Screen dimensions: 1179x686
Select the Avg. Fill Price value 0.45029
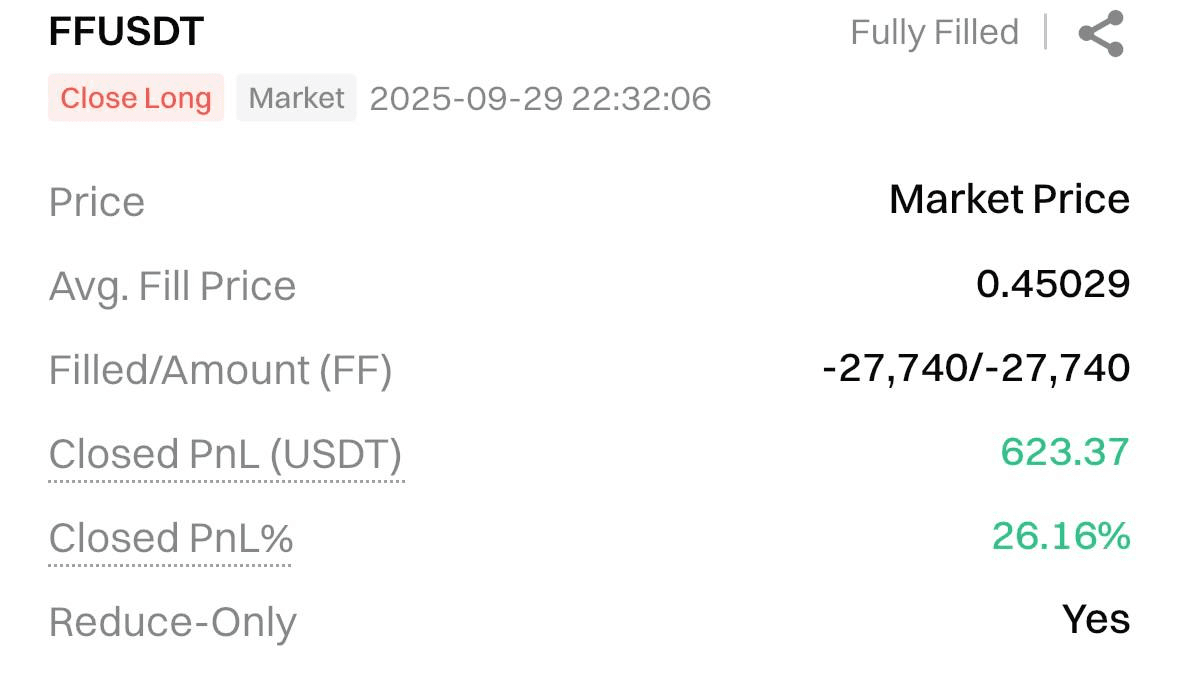pyautogui.click(x=1053, y=284)
